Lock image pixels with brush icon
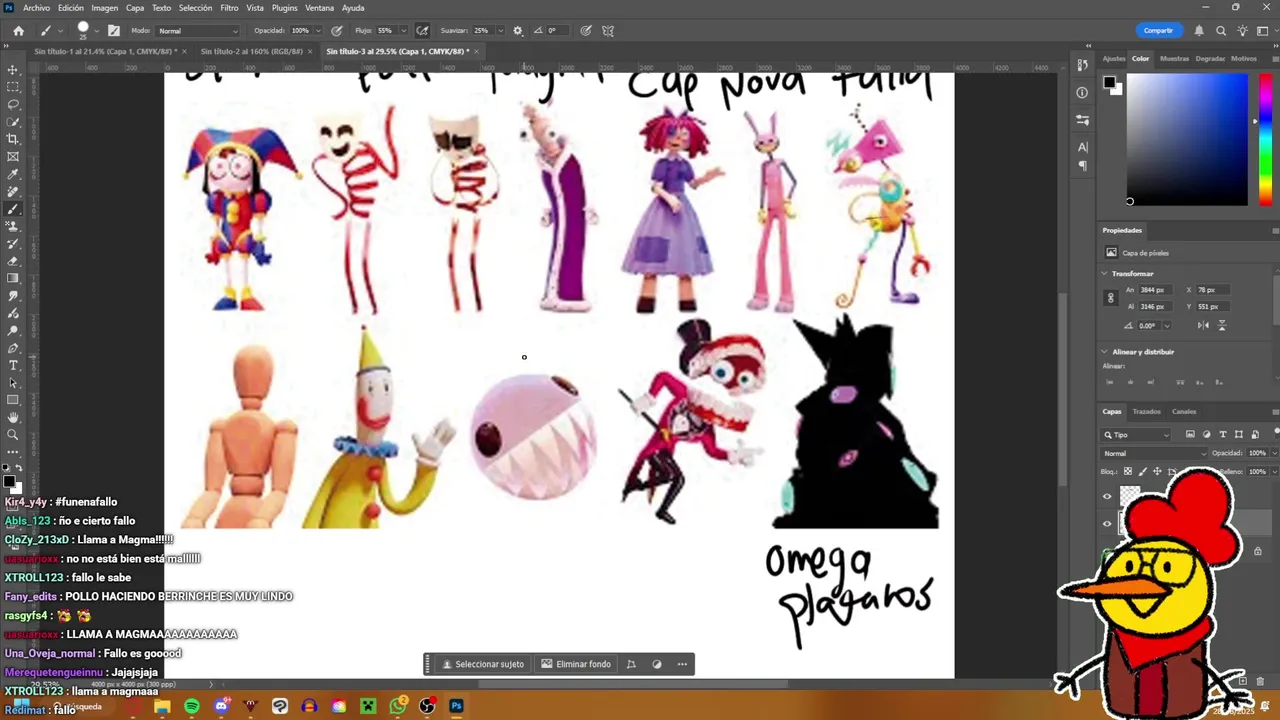Screen dimensions: 1280x720 pos(1143,471)
